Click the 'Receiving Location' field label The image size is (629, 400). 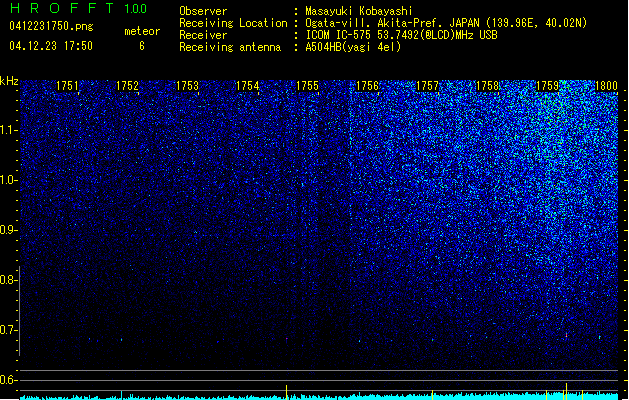[x=233, y=23]
